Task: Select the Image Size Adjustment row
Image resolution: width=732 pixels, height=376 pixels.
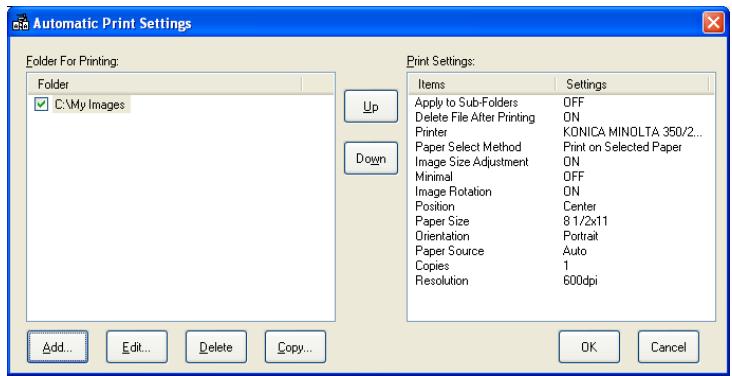Action: point(561,162)
